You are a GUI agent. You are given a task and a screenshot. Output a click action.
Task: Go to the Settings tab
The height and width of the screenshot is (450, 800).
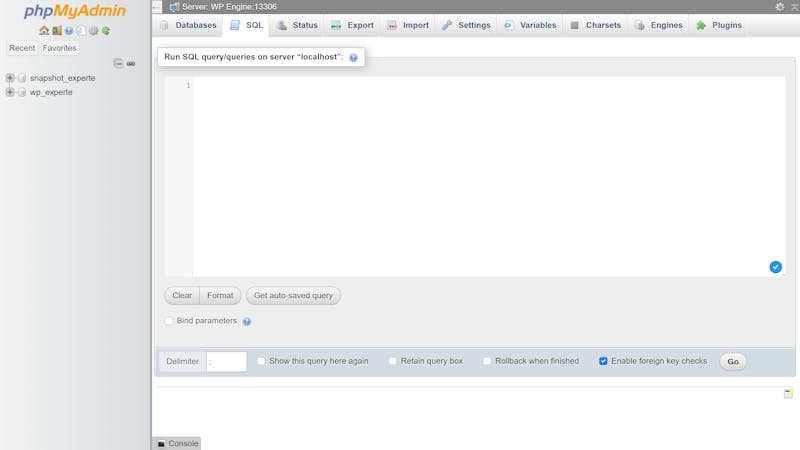466,26
